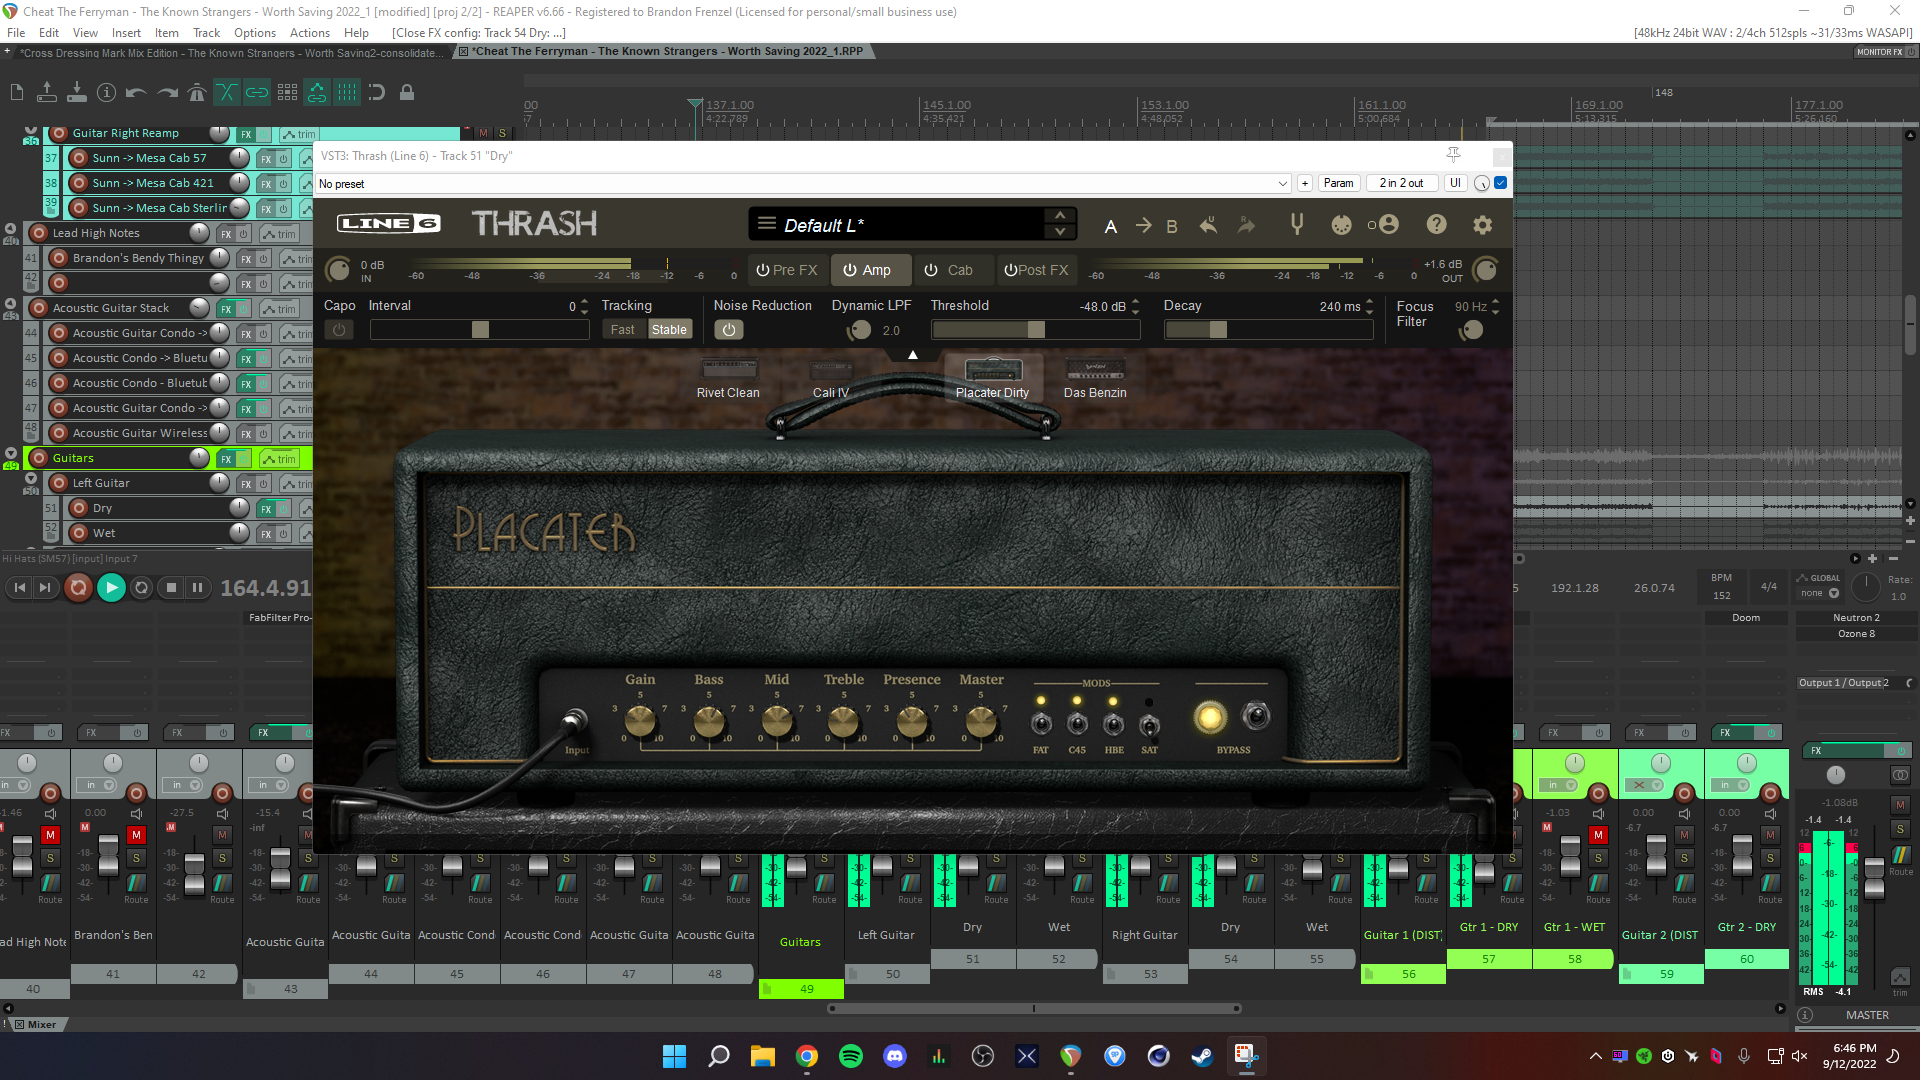Collapse the amp model selector triangle

click(912, 355)
